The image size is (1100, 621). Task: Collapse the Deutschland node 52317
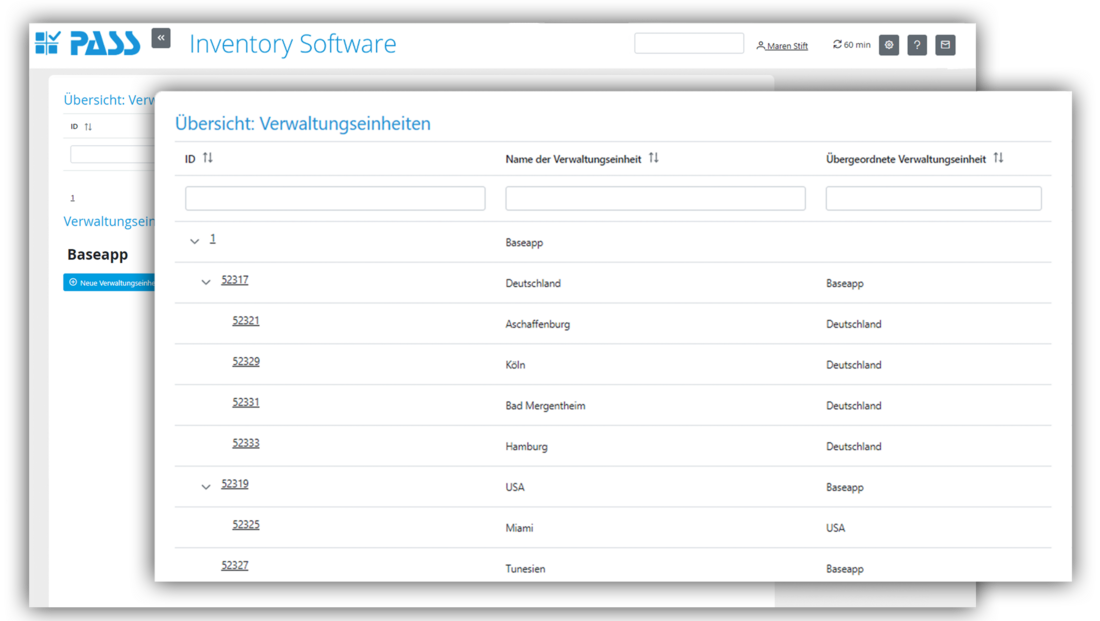point(205,282)
